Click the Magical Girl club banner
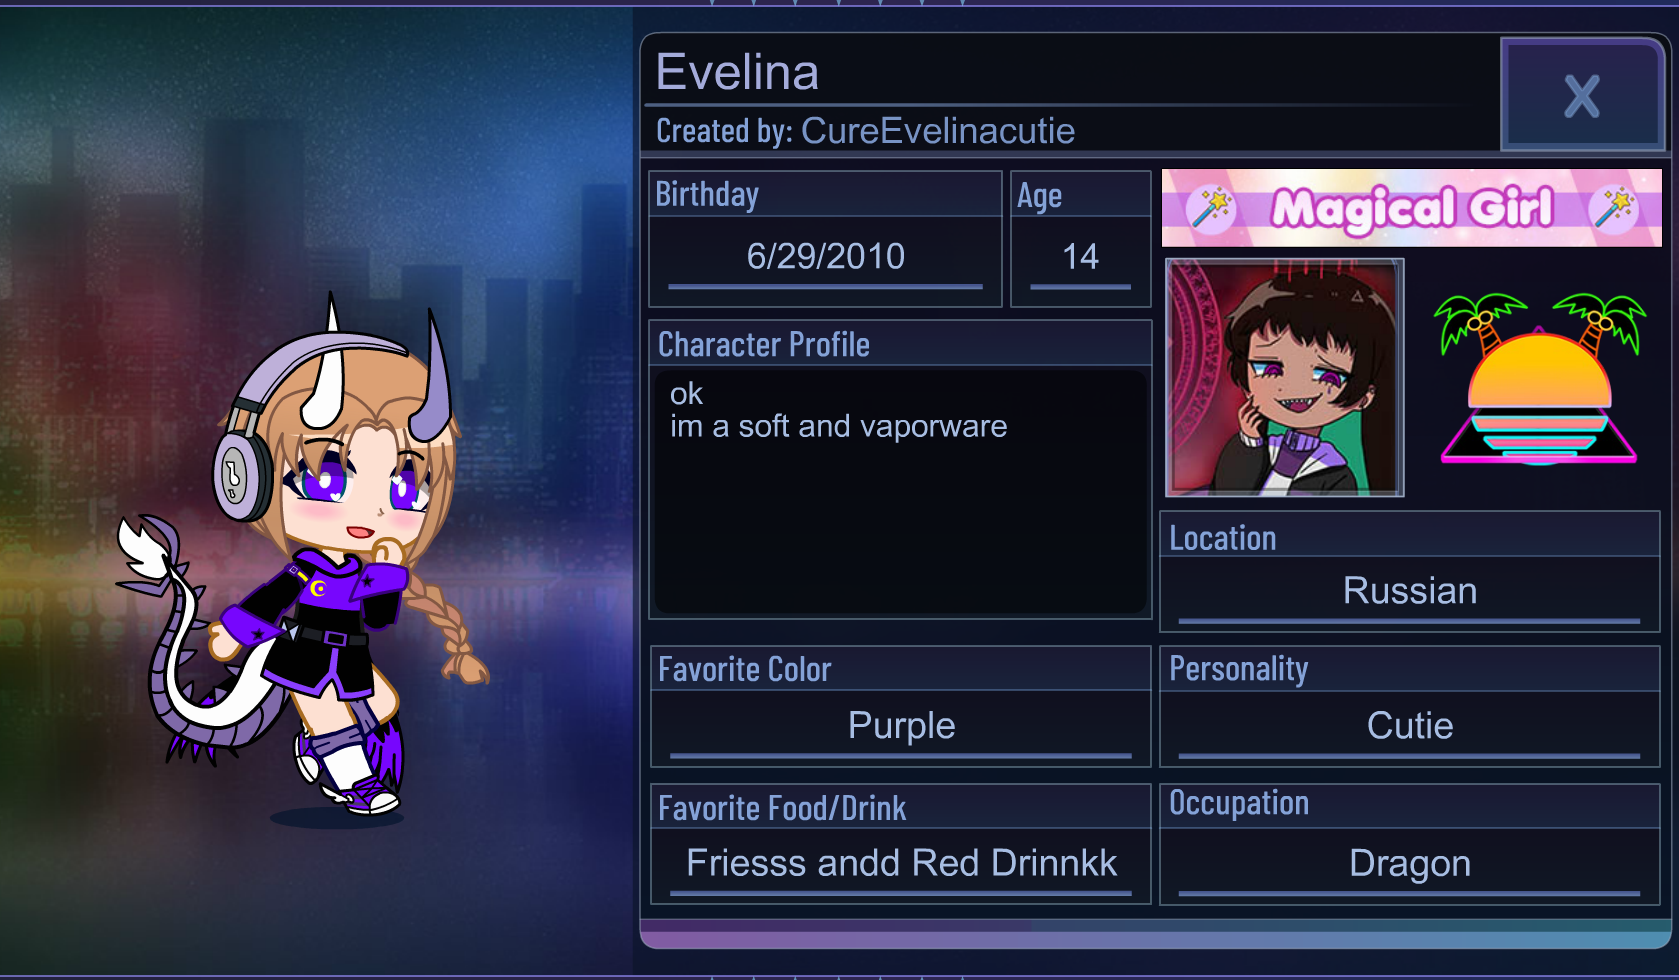The width and height of the screenshot is (1679, 980). pos(1411,208)
